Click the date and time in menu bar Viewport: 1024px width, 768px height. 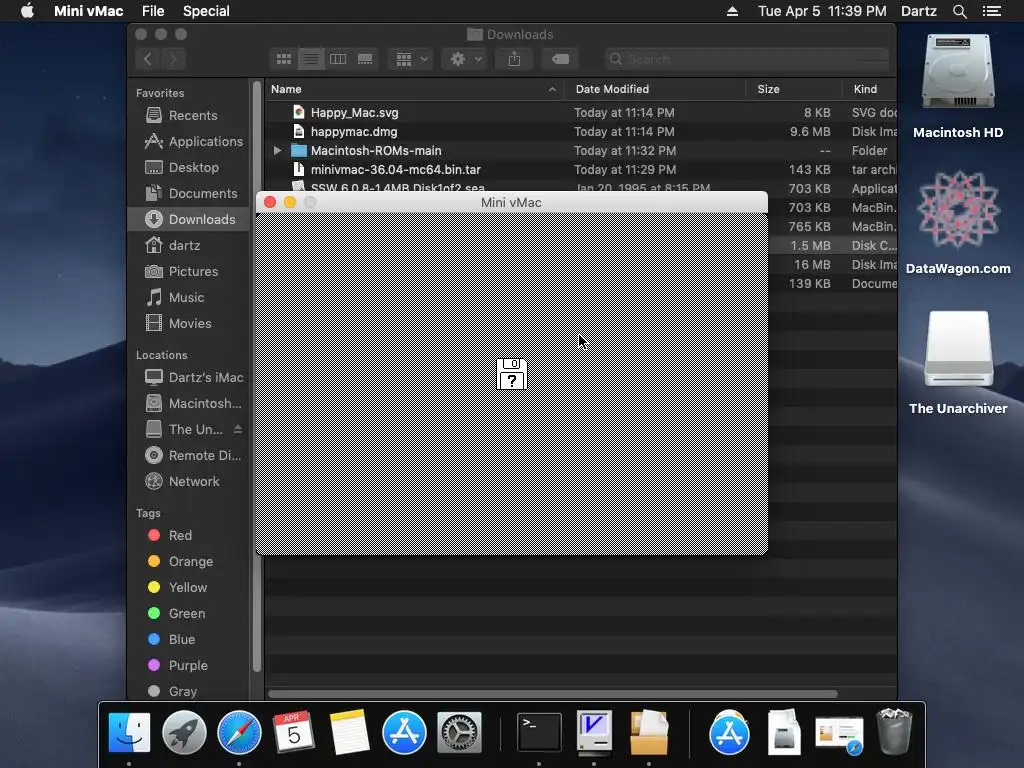coord(822,11)
